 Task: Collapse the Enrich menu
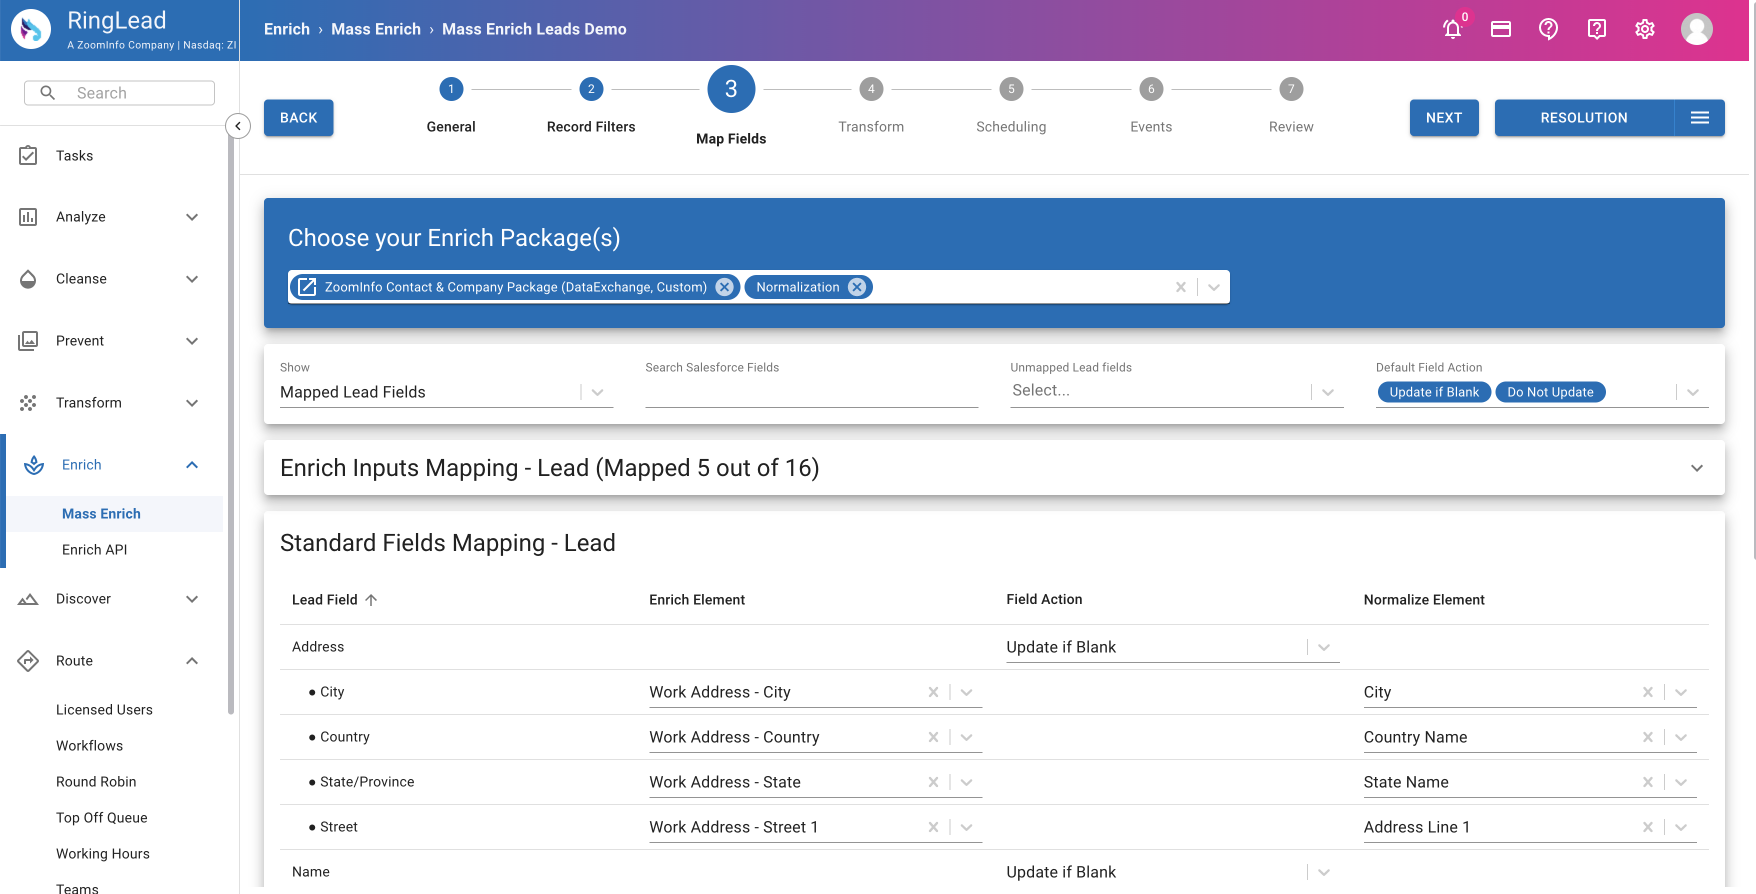pos(192,465)
